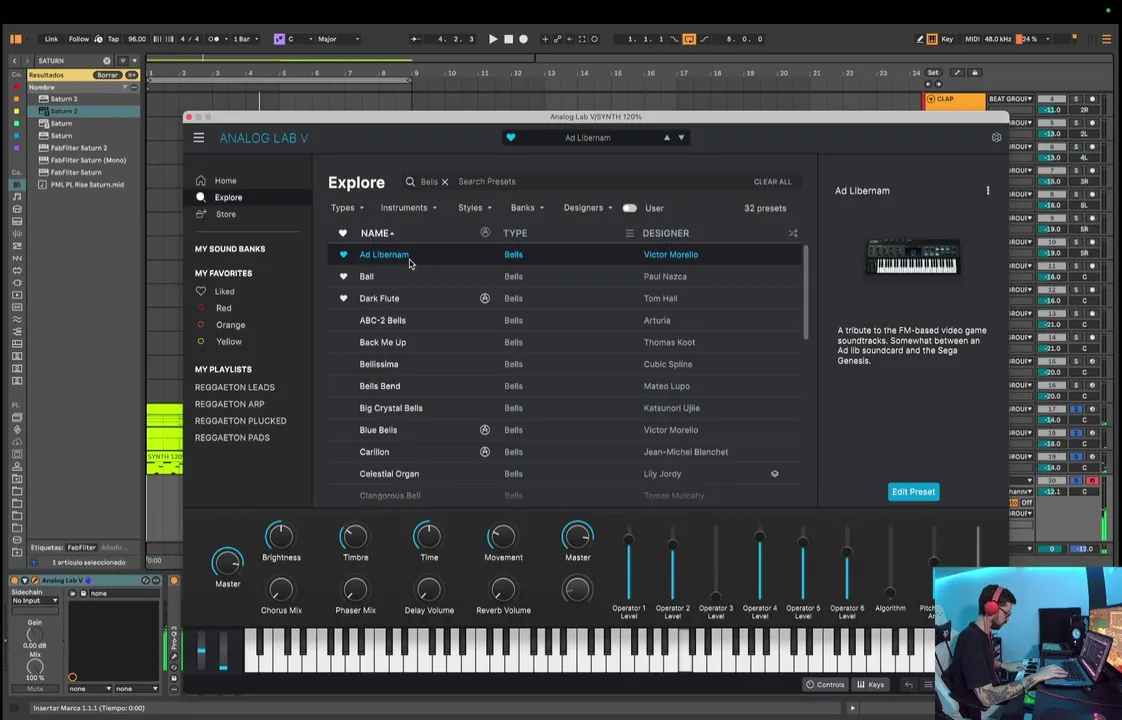Click Tap tempo button
Image resolution: width=1122 pixels, height=720 pixels.
(113, 39)
